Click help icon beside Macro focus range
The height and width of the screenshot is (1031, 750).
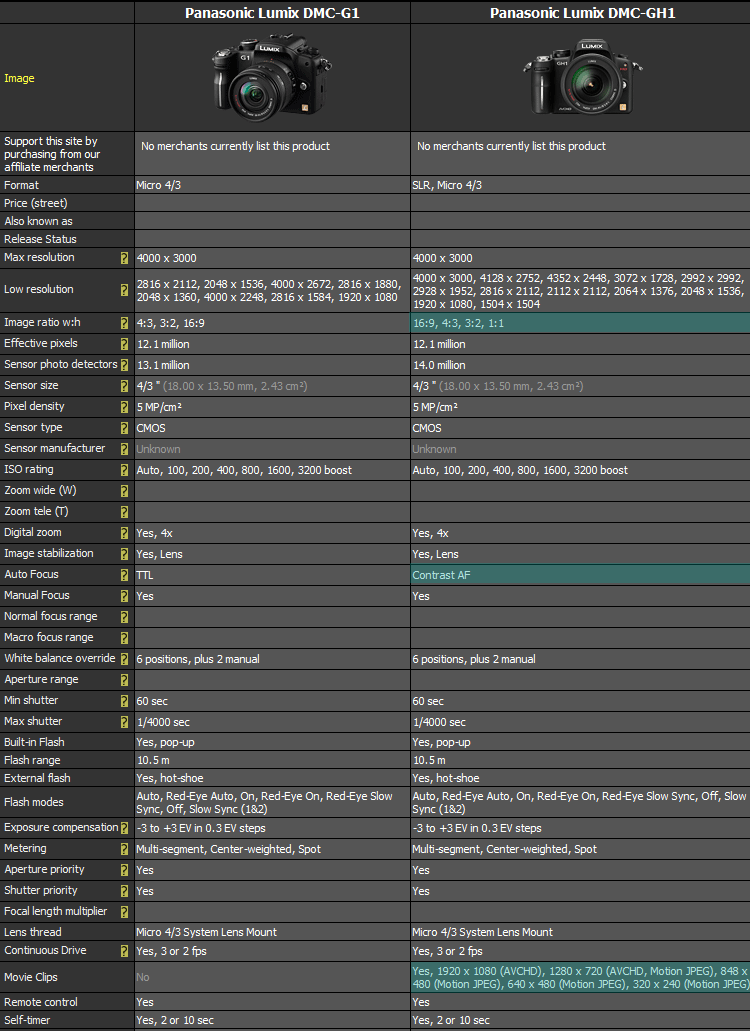click(124, 638)
